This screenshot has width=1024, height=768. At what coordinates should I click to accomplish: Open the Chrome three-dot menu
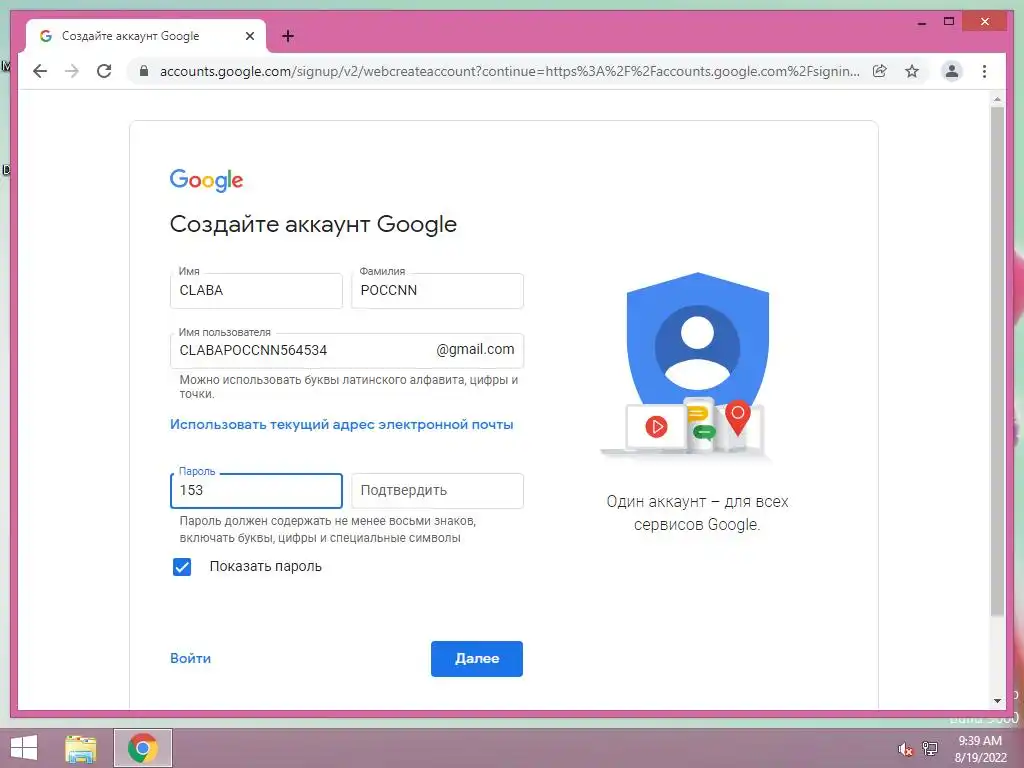(984, 71)
